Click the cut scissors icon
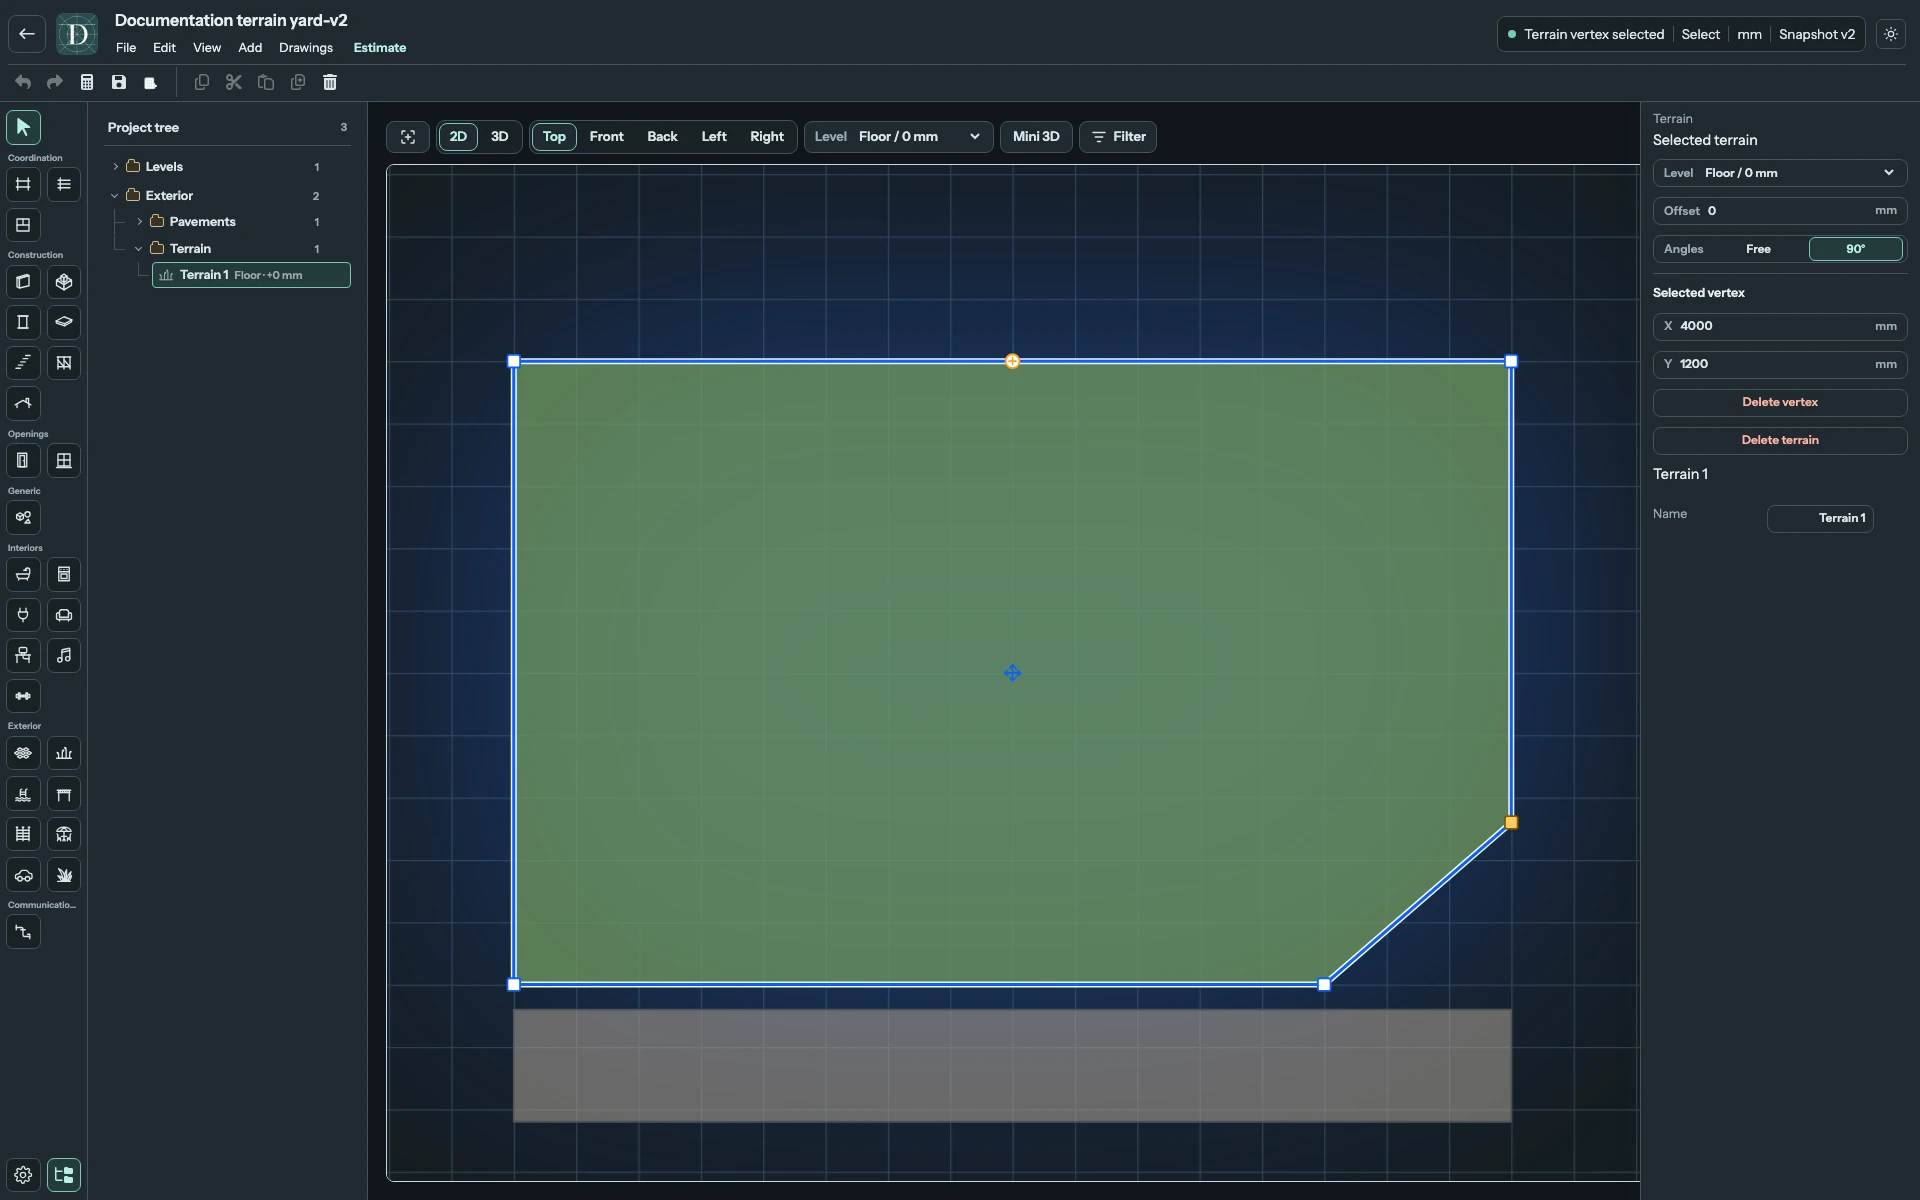Viewport: 1920px width, 1200px height. coord(234,82)
